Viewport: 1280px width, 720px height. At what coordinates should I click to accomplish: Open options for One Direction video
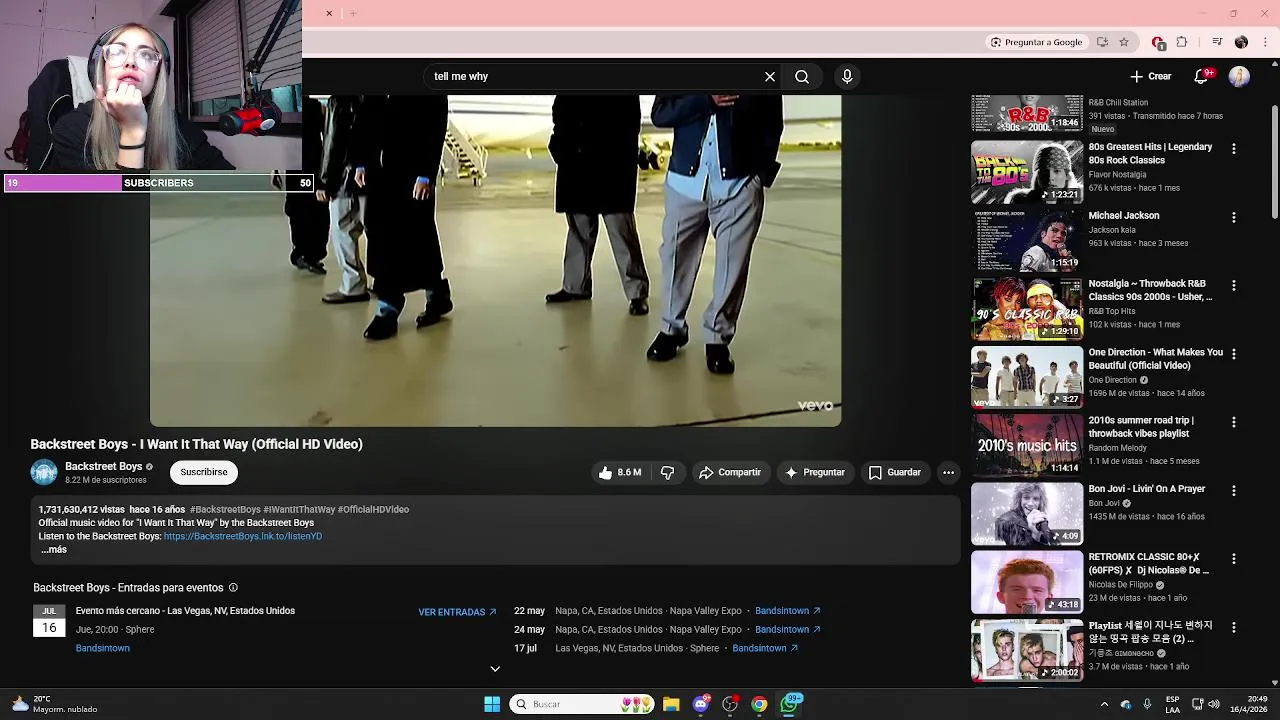pyautogui.click(x=1233, y=354)
